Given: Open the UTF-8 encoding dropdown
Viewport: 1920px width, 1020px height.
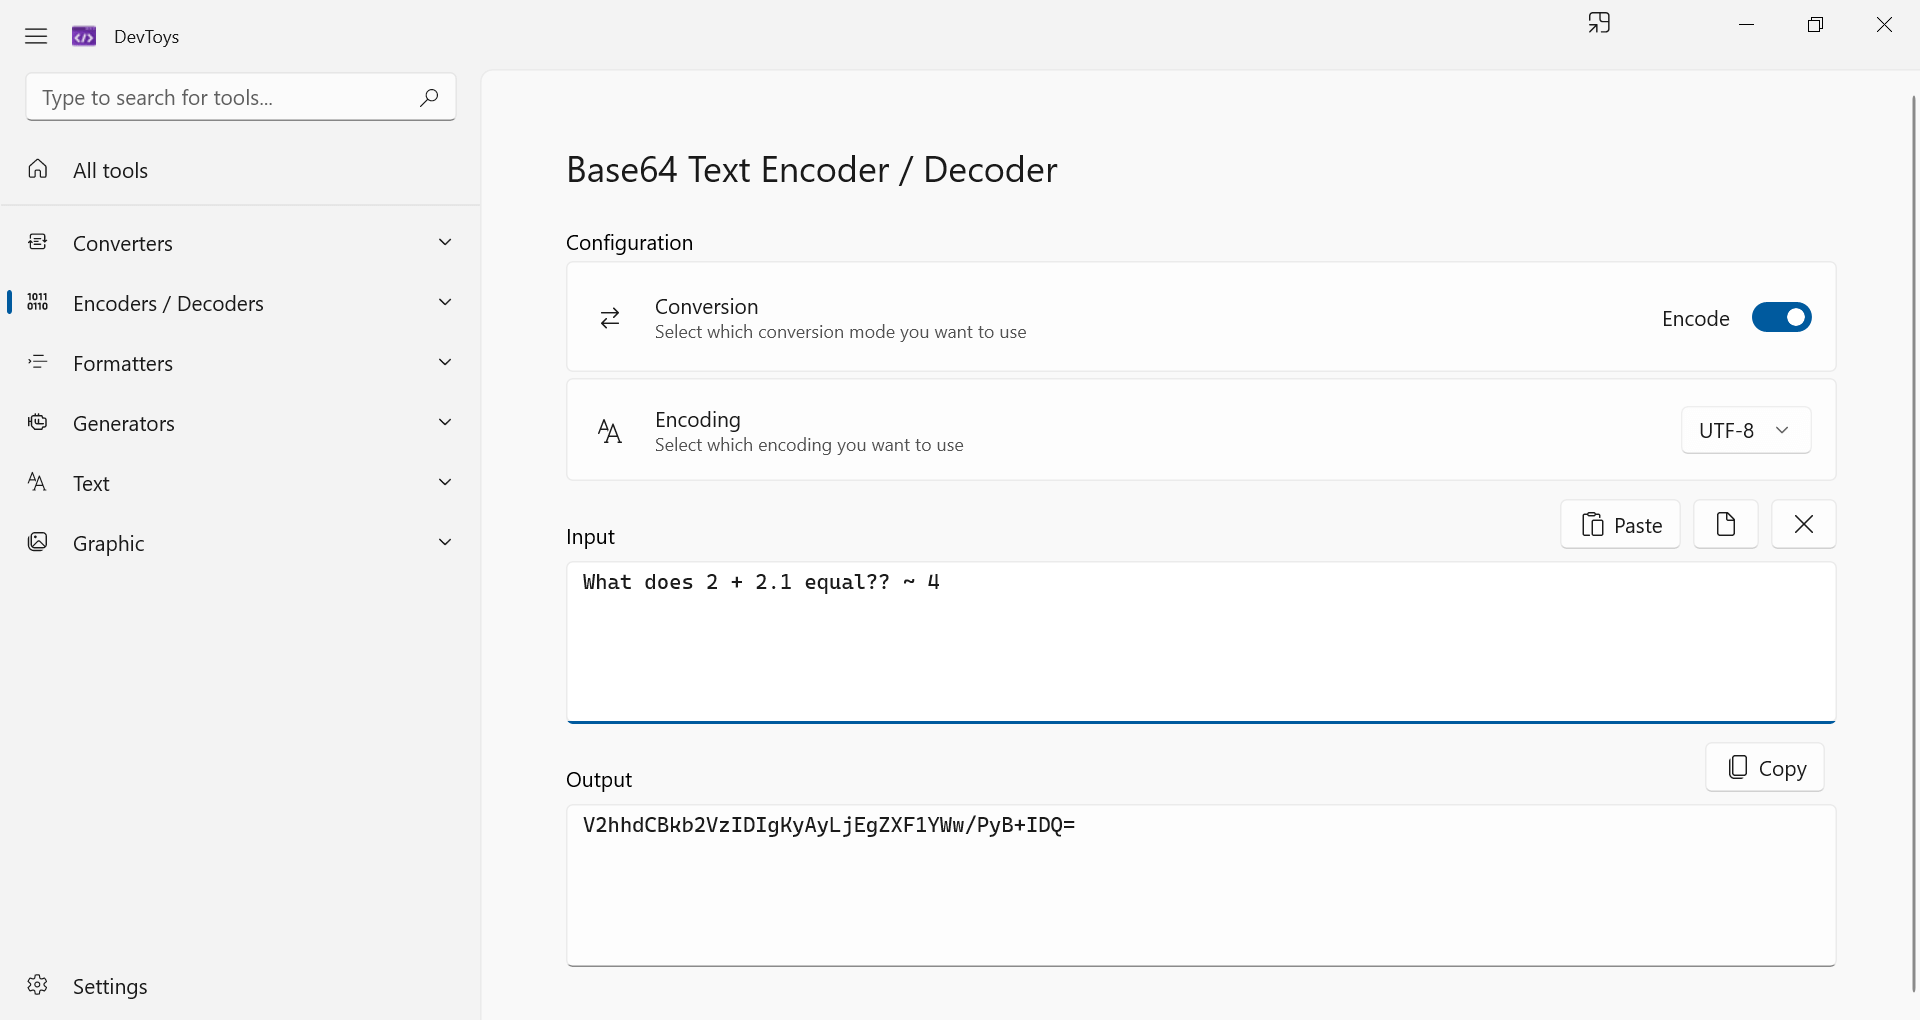Looking at the screenshot, I should (1745, 430).
